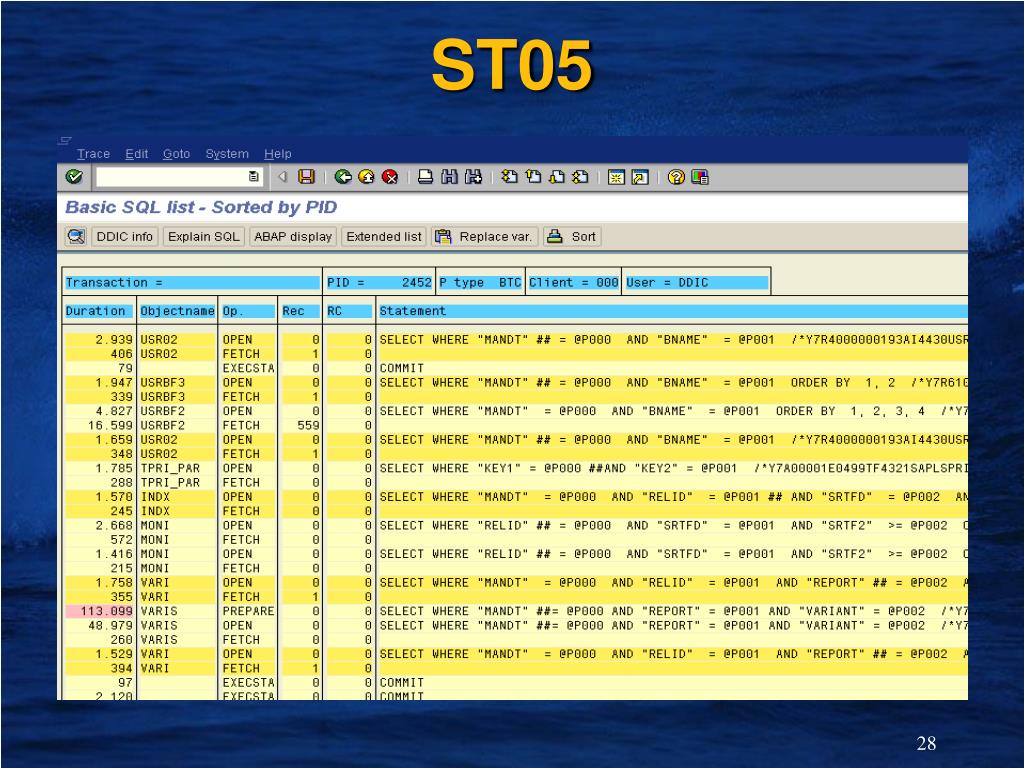Screen dimensions: 1024x768
Task: Select the Statement column header
Action: click(x=673, y=311)
